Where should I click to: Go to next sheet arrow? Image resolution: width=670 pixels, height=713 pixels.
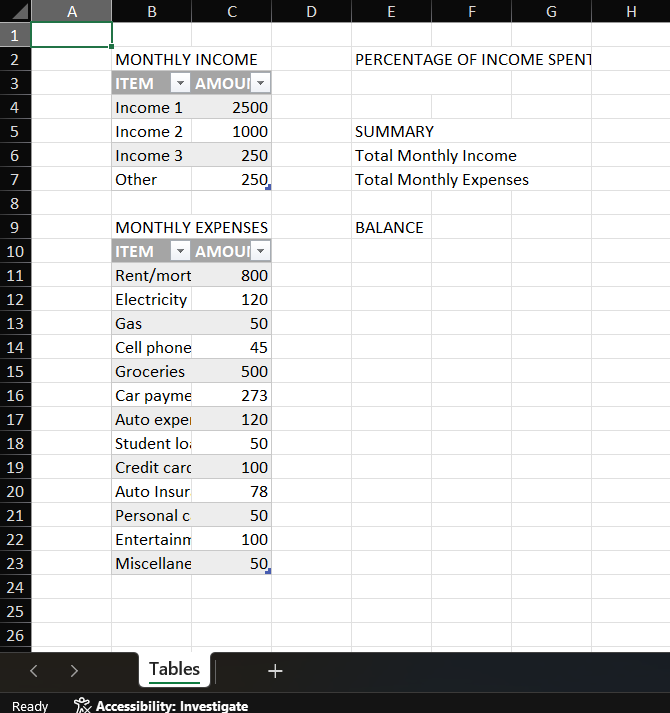pos(74,671)
